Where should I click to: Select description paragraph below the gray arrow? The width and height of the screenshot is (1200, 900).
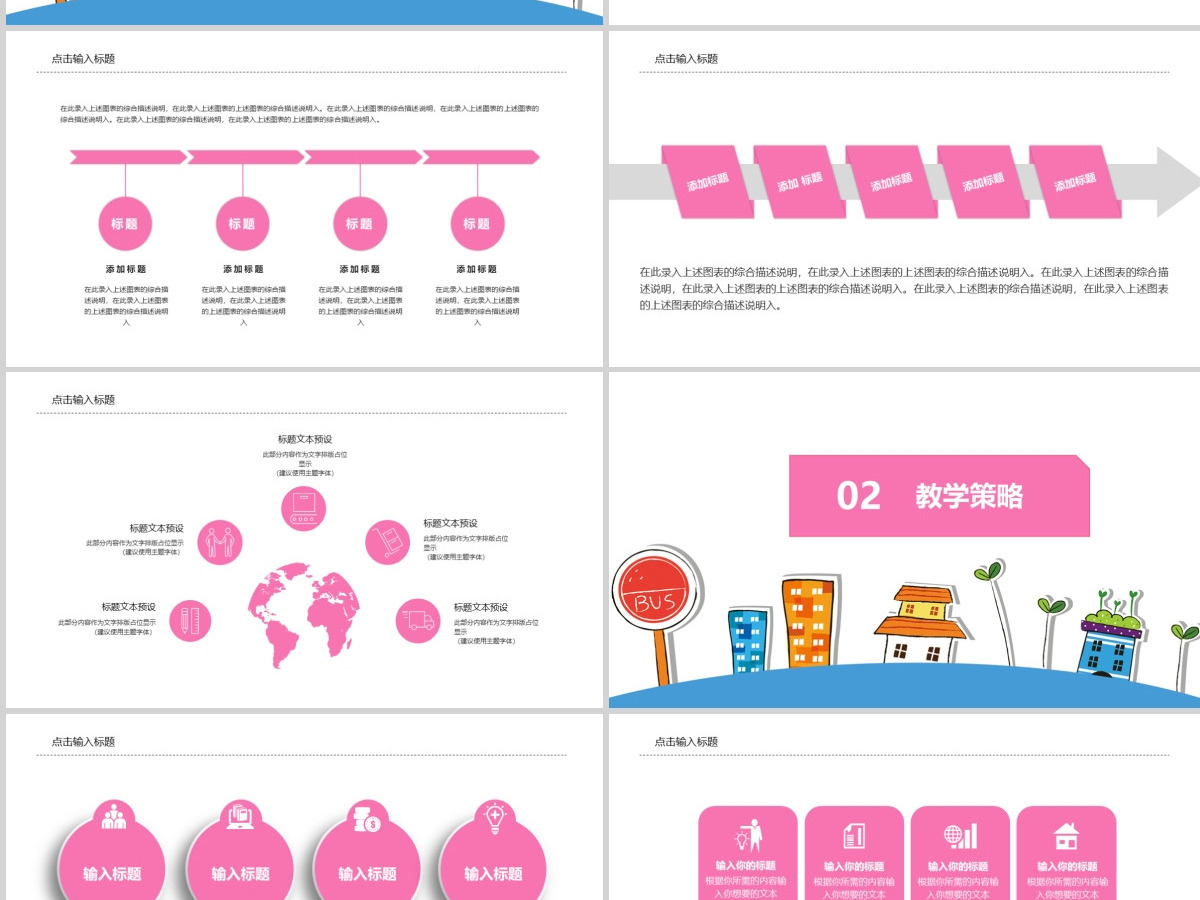click(x=904, y=288)
